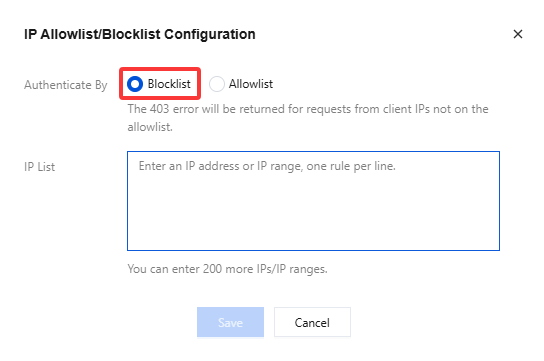Choose Blocklist as the authentication mode
Screen dimensions: 544x361
tap(135, 84)
